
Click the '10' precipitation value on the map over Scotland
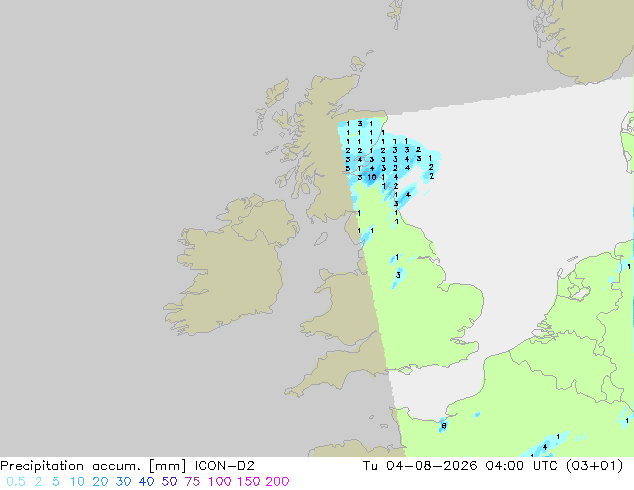pos(372,177)
